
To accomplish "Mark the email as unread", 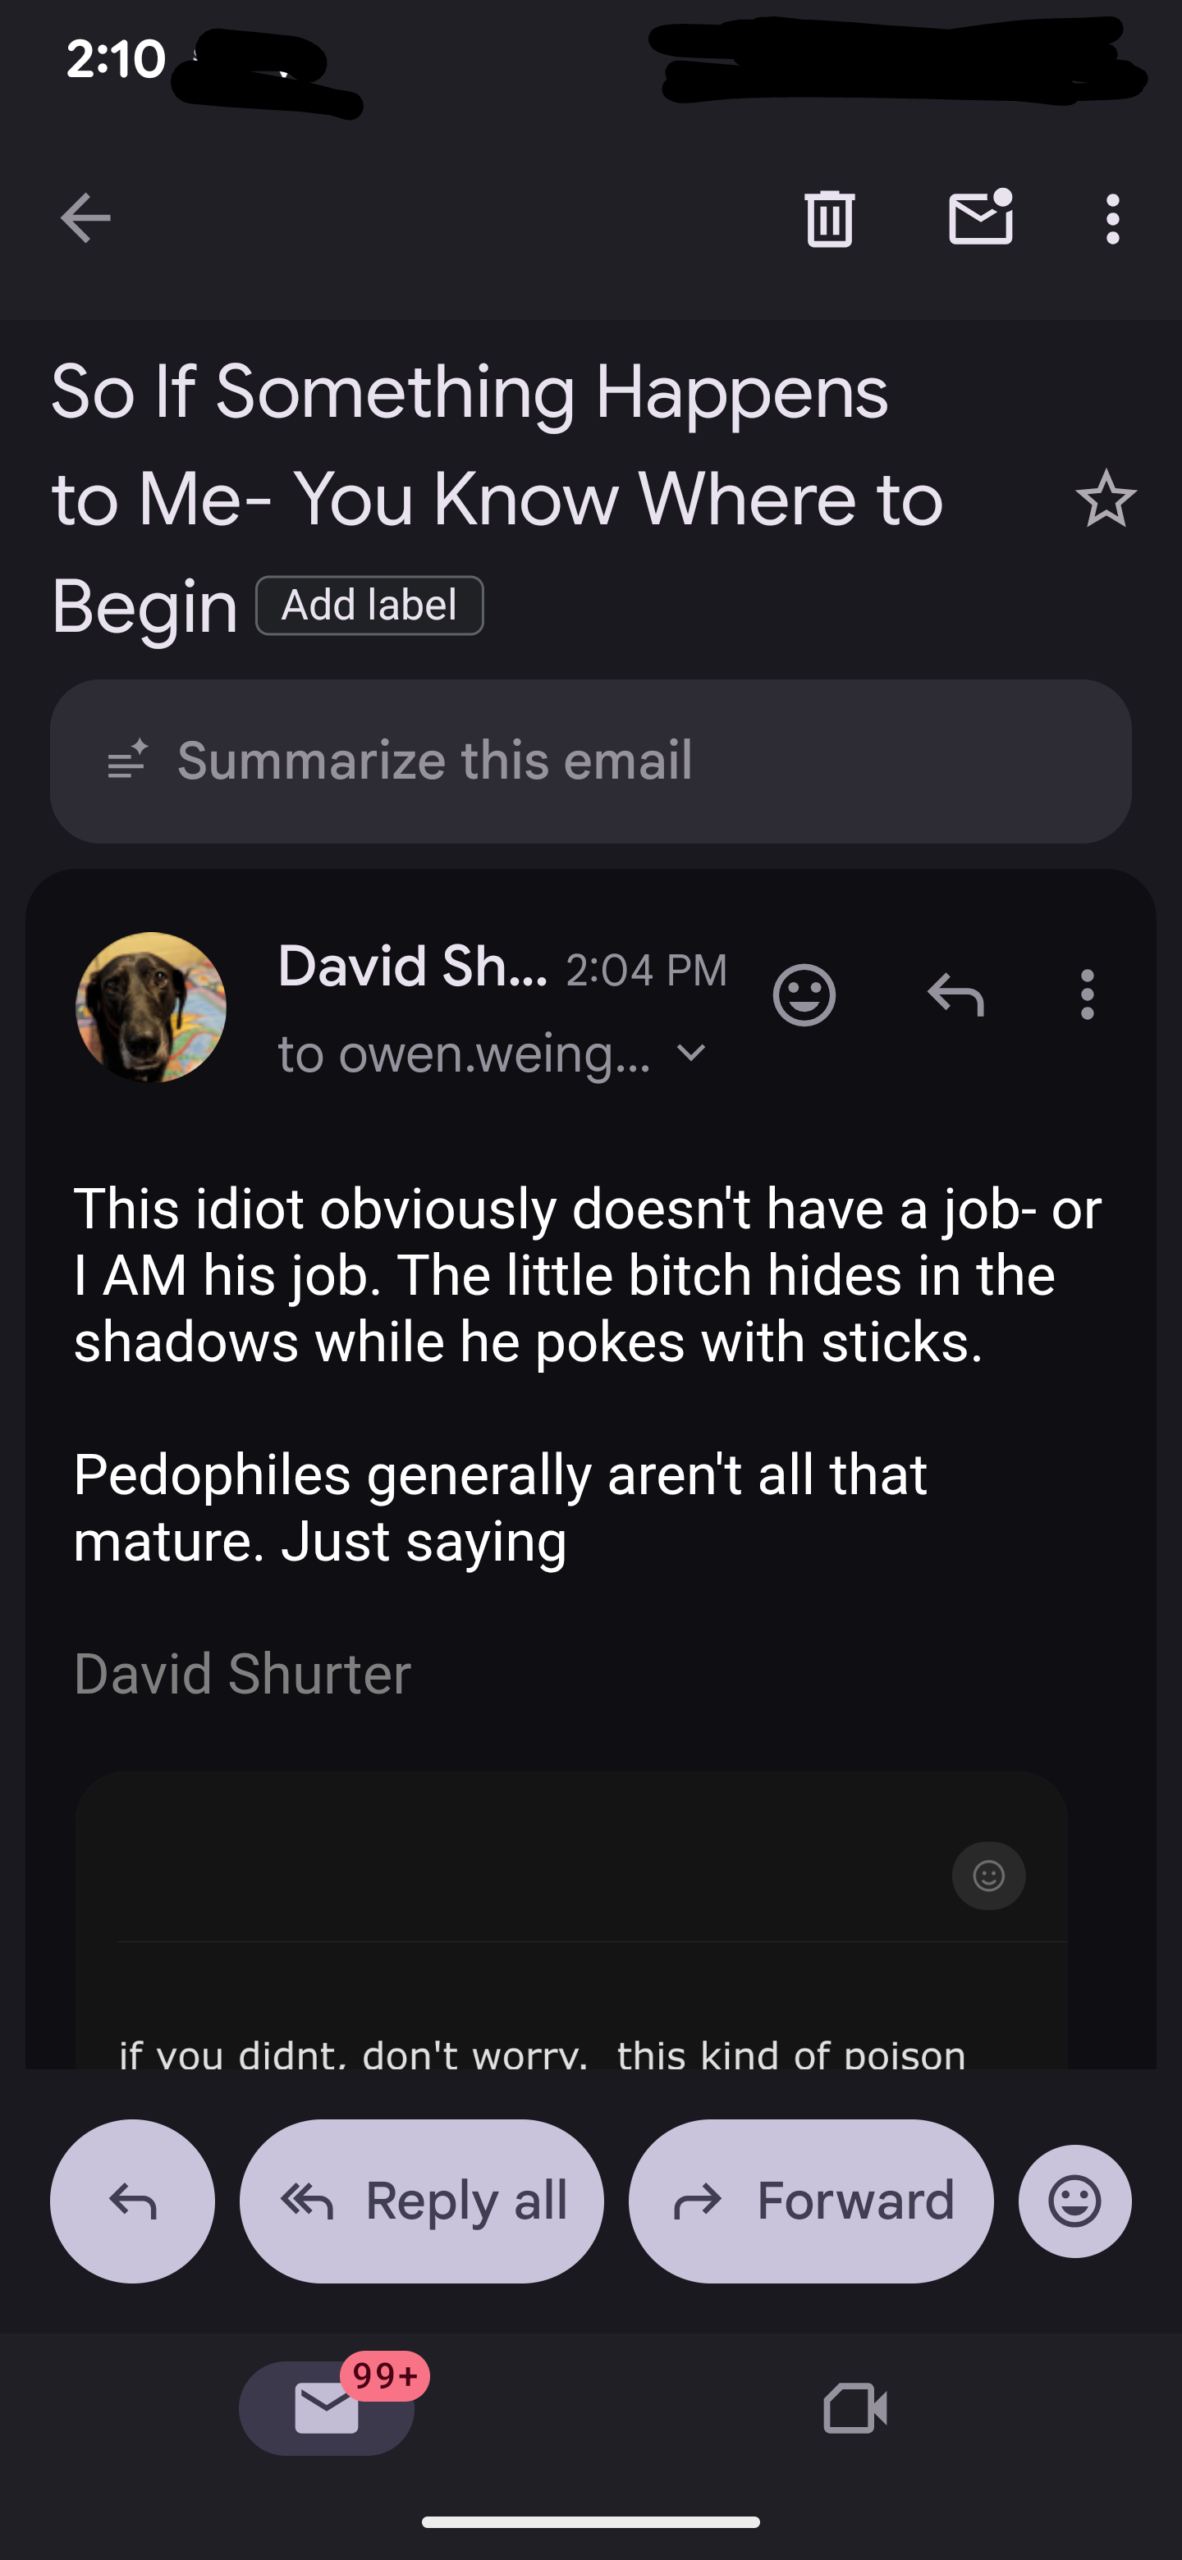I will [x=980, y=218].
